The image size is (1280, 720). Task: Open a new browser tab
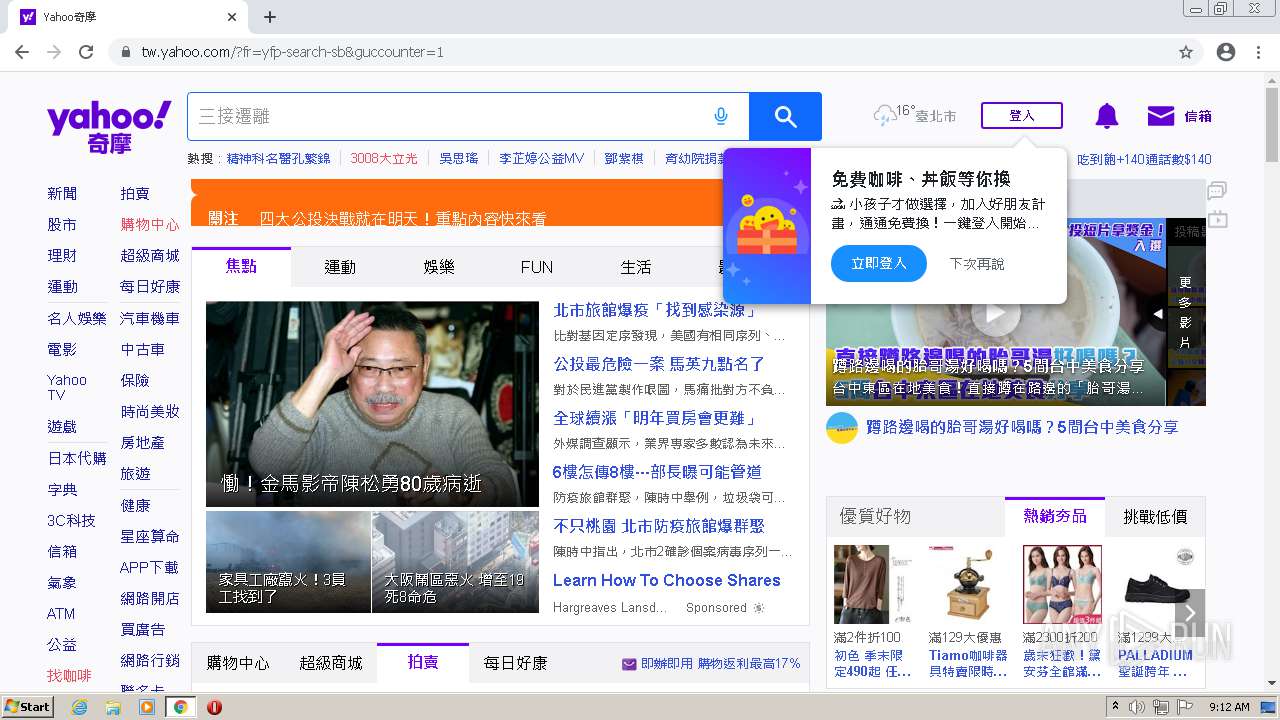[270, 17]
